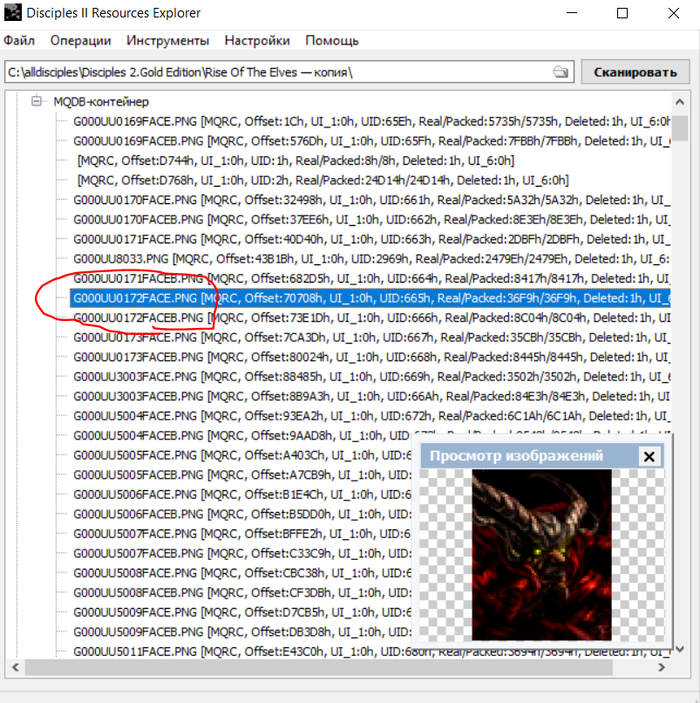Open the Помощь menu

pyautogui.click(x=332, y=41)
